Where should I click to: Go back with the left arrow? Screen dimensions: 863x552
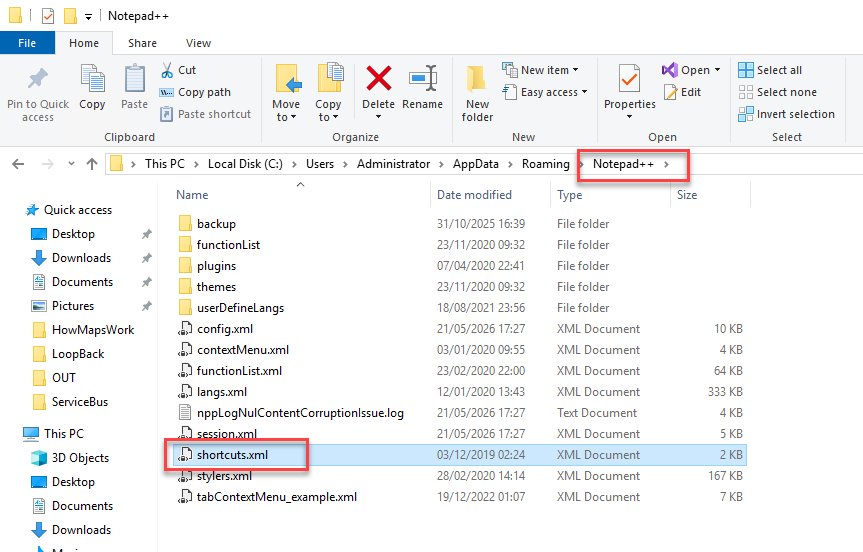tap(18, 164)
